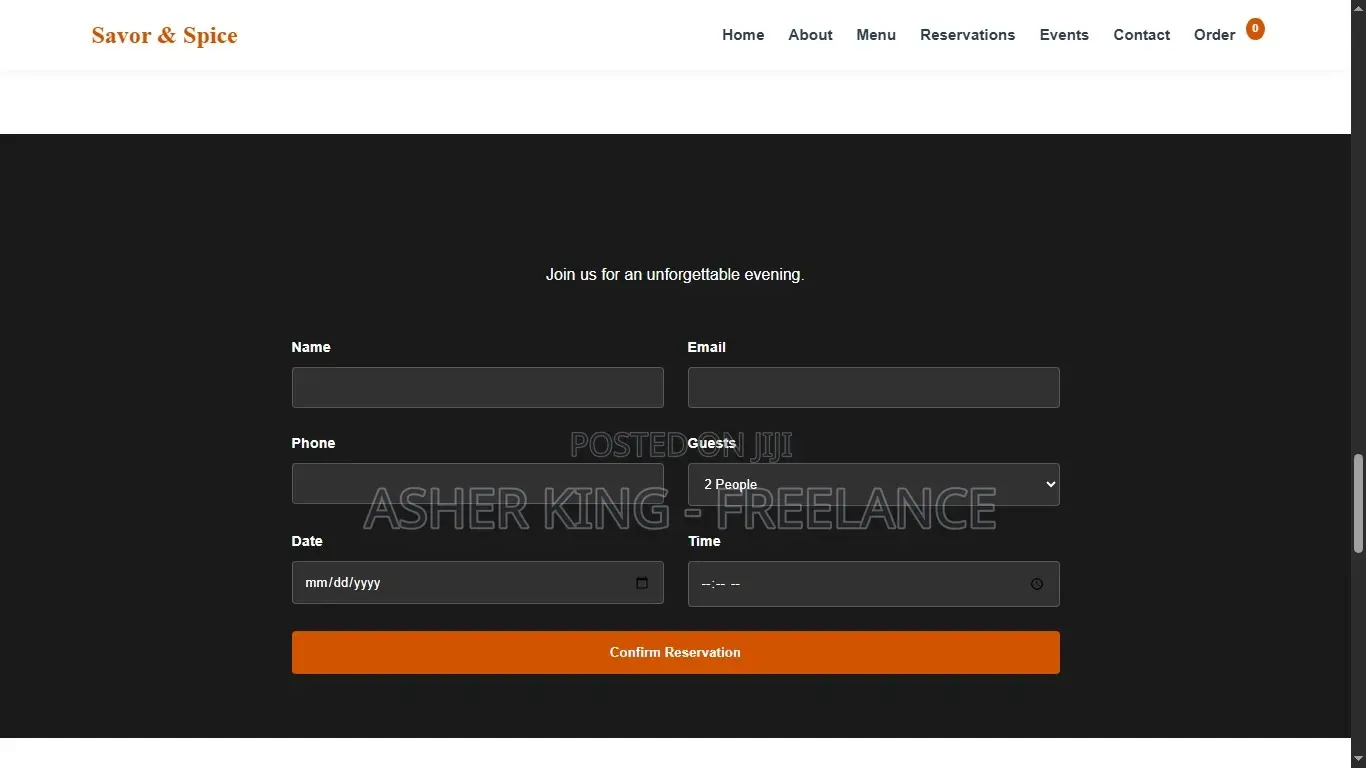This screenshot has width=1366, height=768.
Task: Go to the Home page
Action: (743, 35)
